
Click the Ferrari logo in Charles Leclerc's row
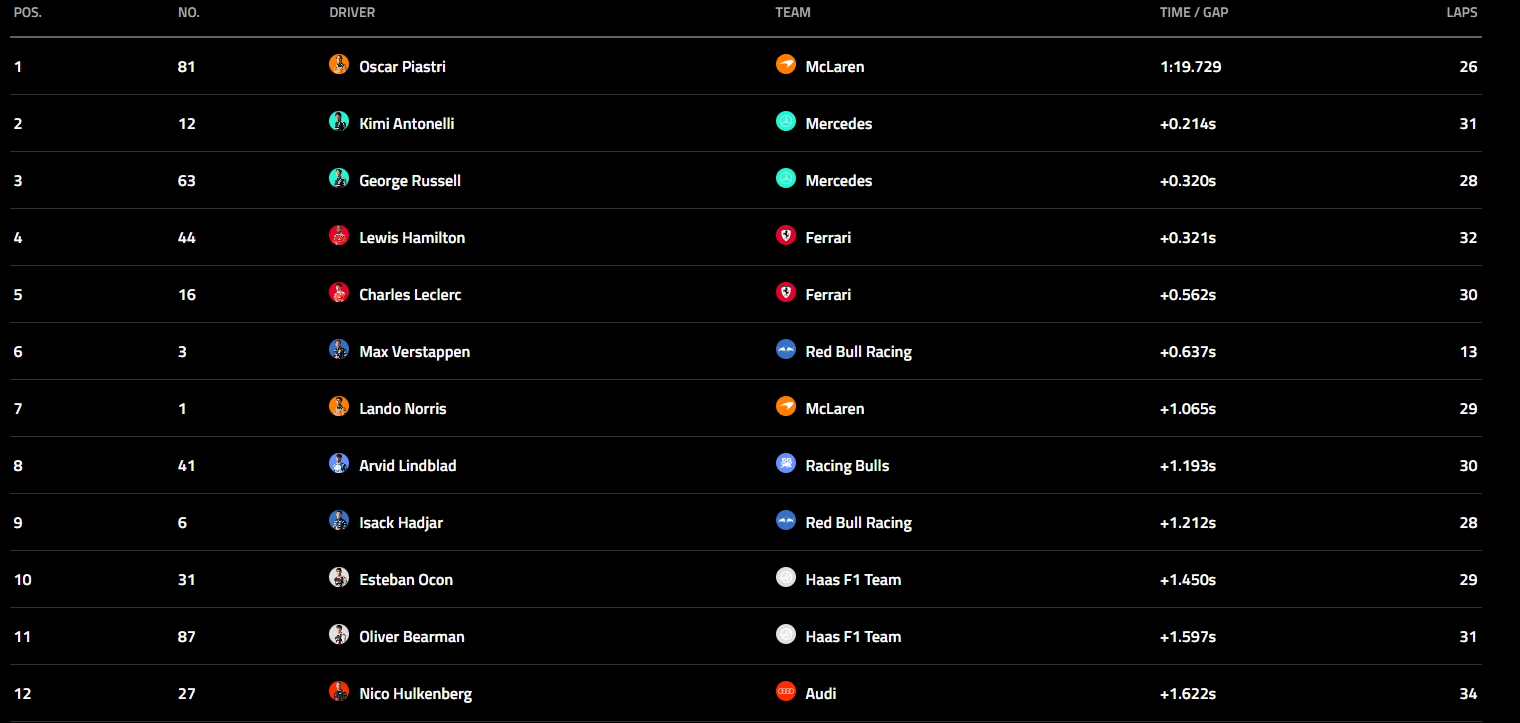click(x=786, y=293)
